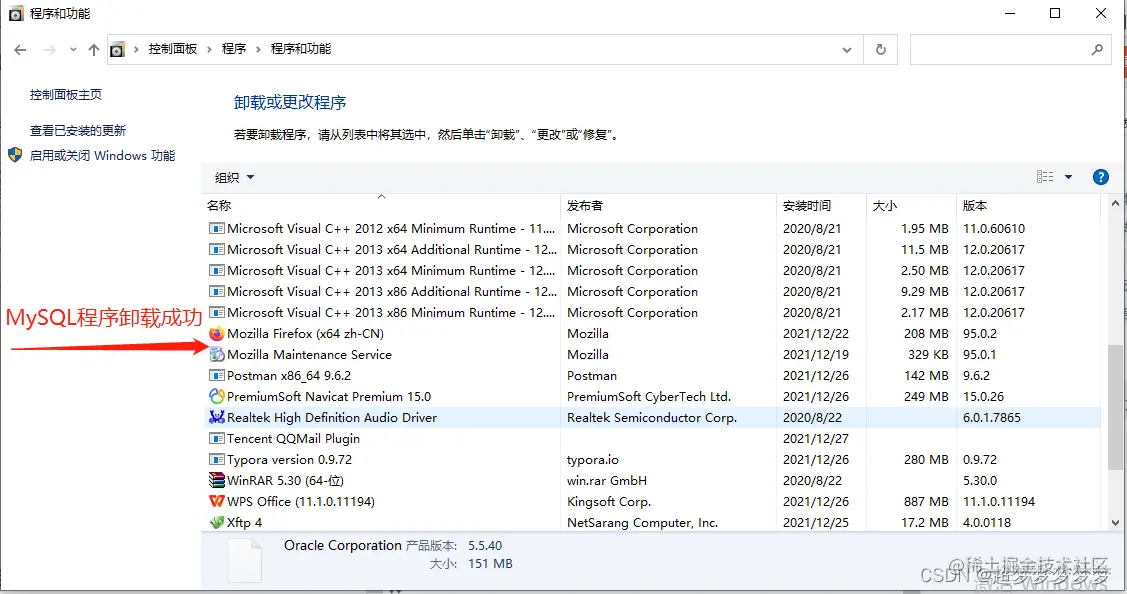Click install date 2021/12/22 cell
The image size is (1127, 594).
(x=816, y=334)
